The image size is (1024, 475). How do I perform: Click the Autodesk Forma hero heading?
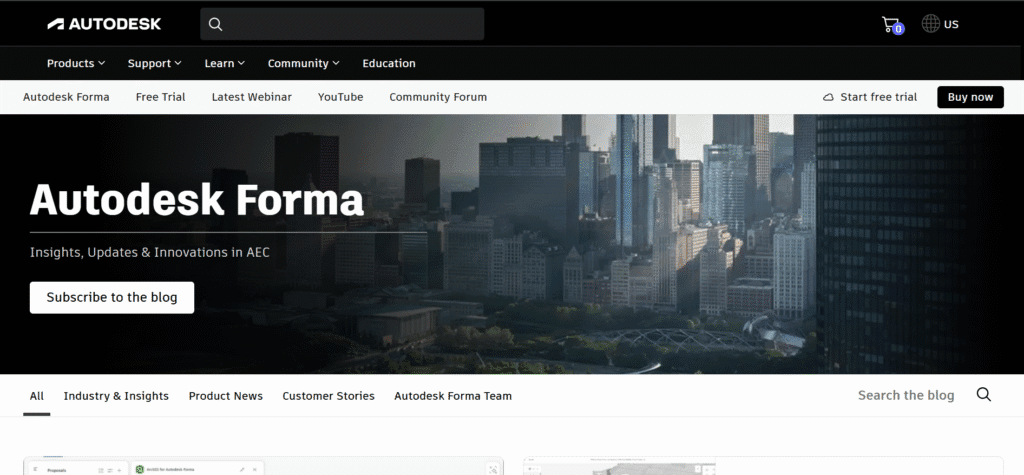tap(197, 199)
